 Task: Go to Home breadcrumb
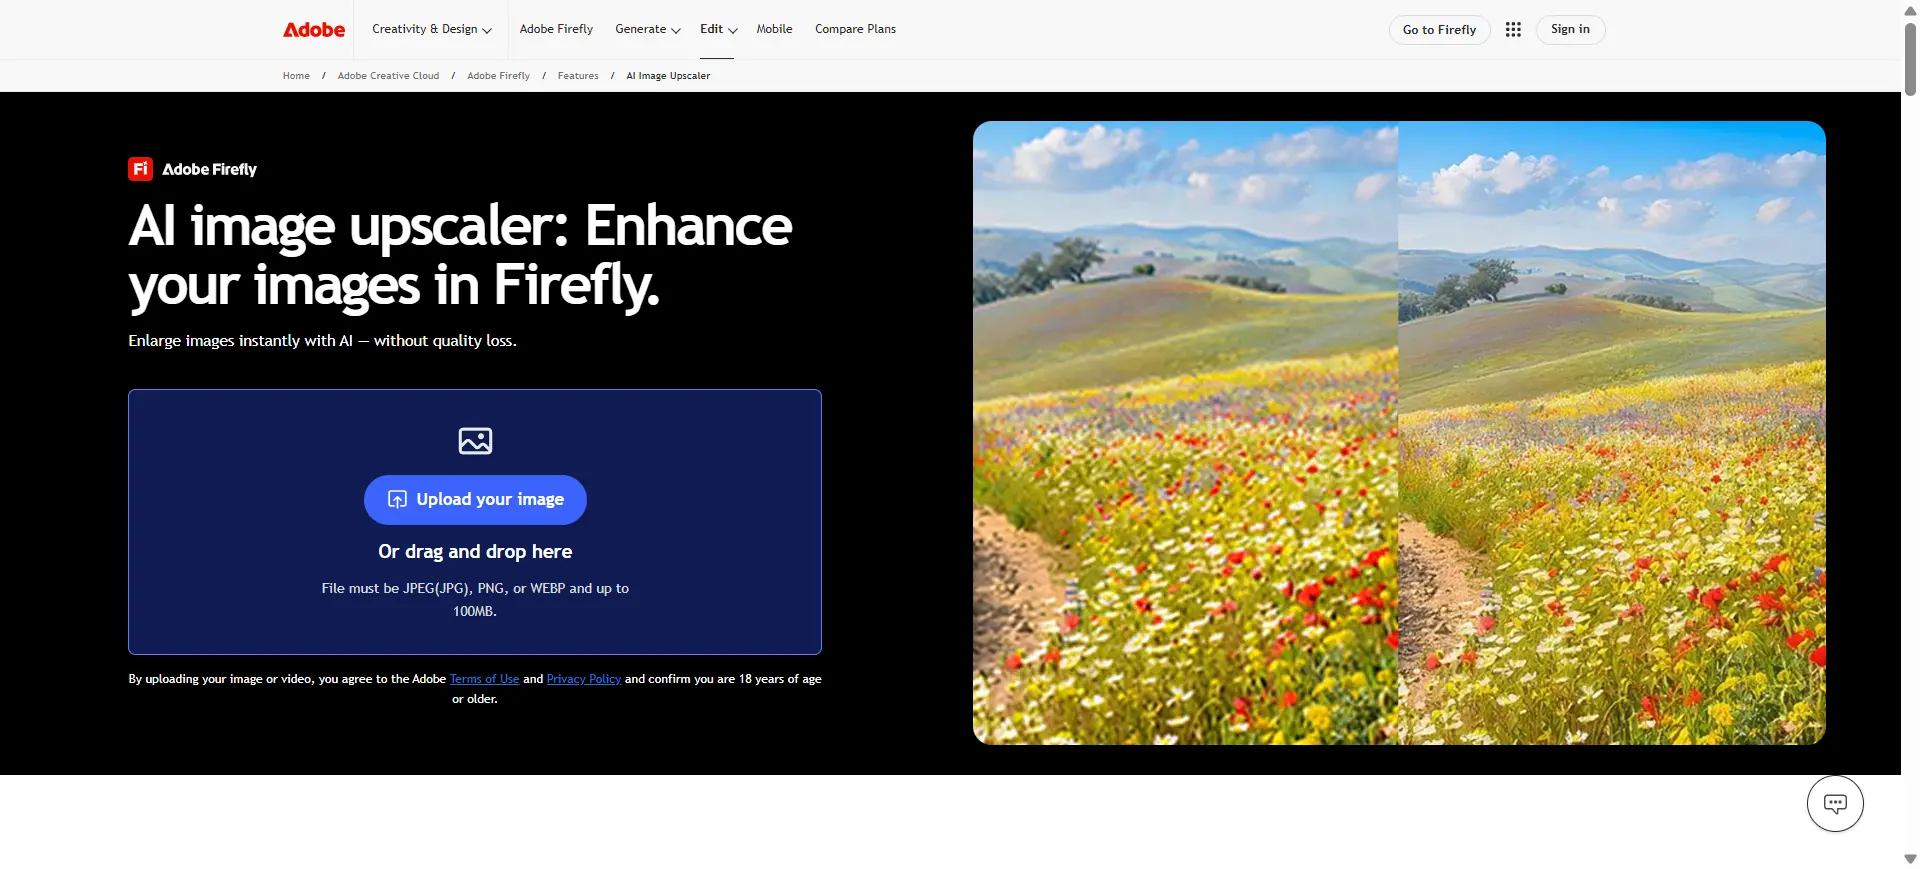pyautogui.click(x=296, y=76)
